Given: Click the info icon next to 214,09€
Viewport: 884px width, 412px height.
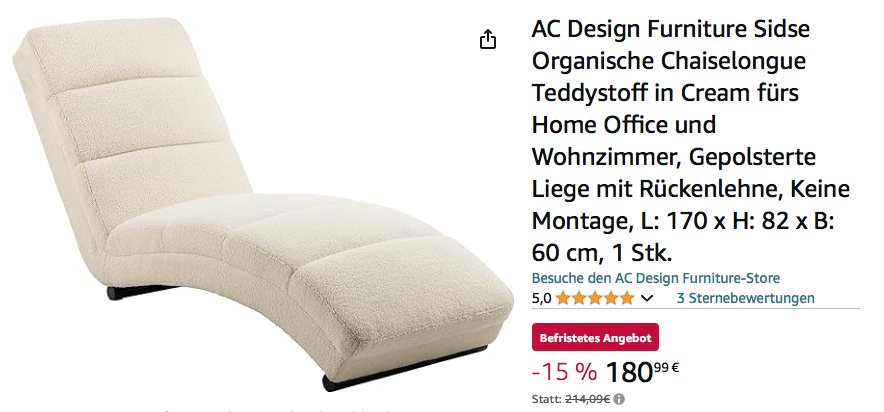Looking at the screenshot, I should pyautogui.click(x=619, y=399).
